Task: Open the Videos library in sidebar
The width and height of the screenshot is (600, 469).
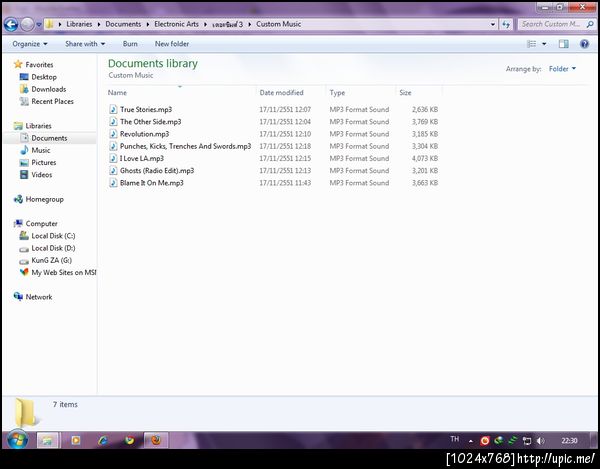Action: pyautogui.click(x=42, y=175)
